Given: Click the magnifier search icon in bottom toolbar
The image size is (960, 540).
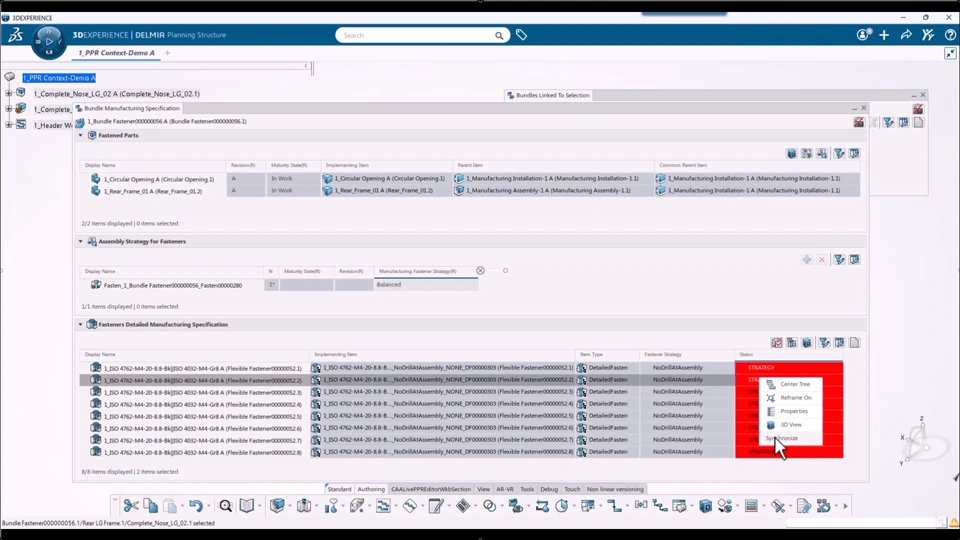Looking at the screenshot, I should click(x=225, y=506).
